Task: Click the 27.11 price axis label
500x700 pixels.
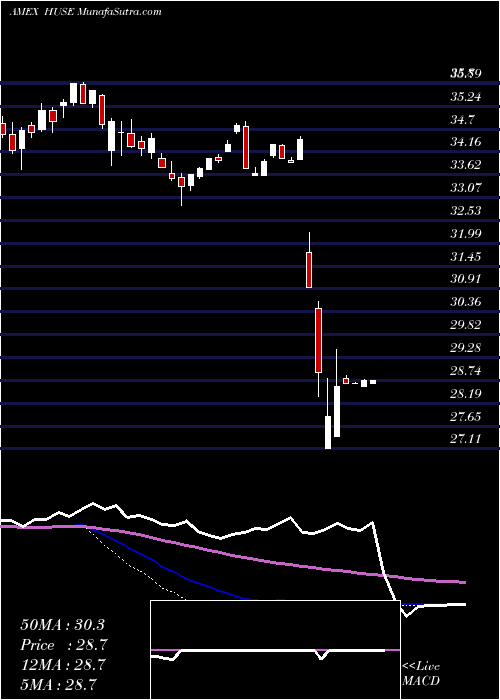Action: 466,439
